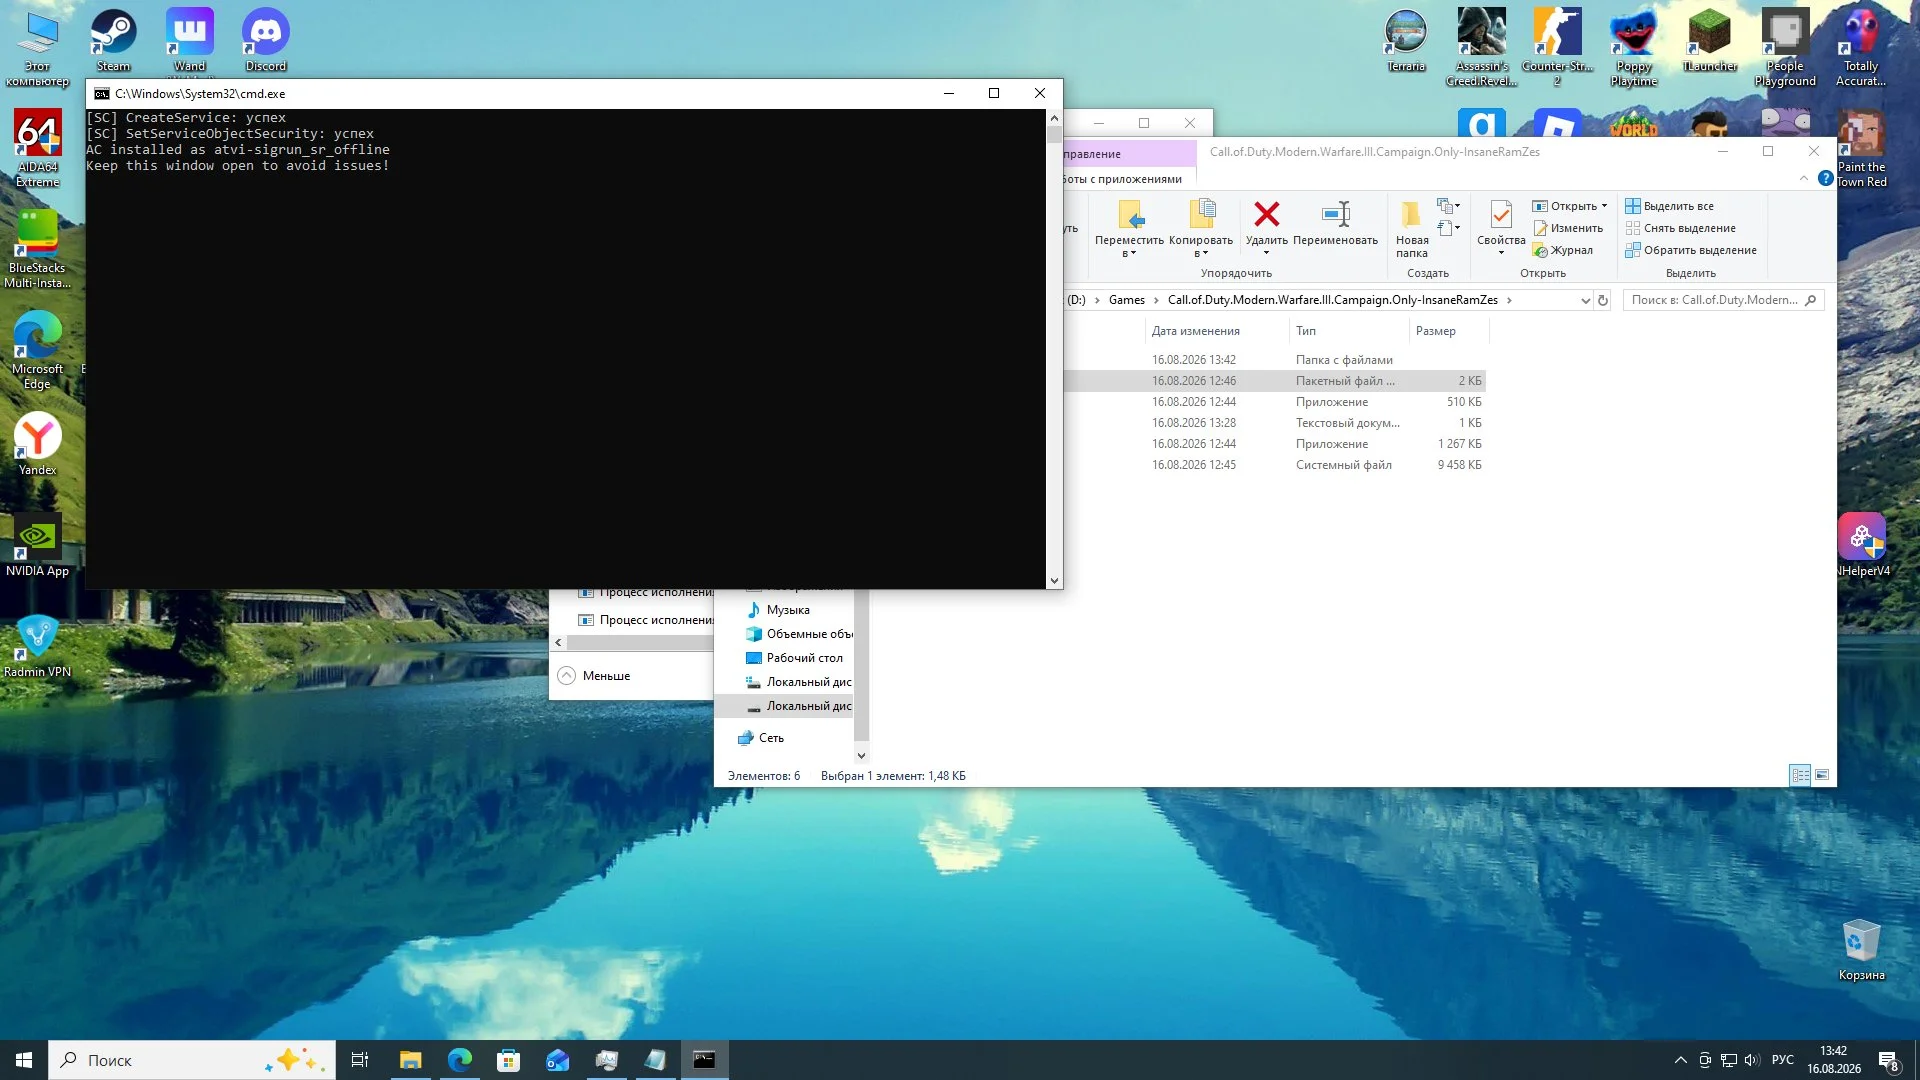The width and height of the screenshot is (1920, 1080).
Task: Select the NVIDIA App desktop icon
Action: coord(37,545)
